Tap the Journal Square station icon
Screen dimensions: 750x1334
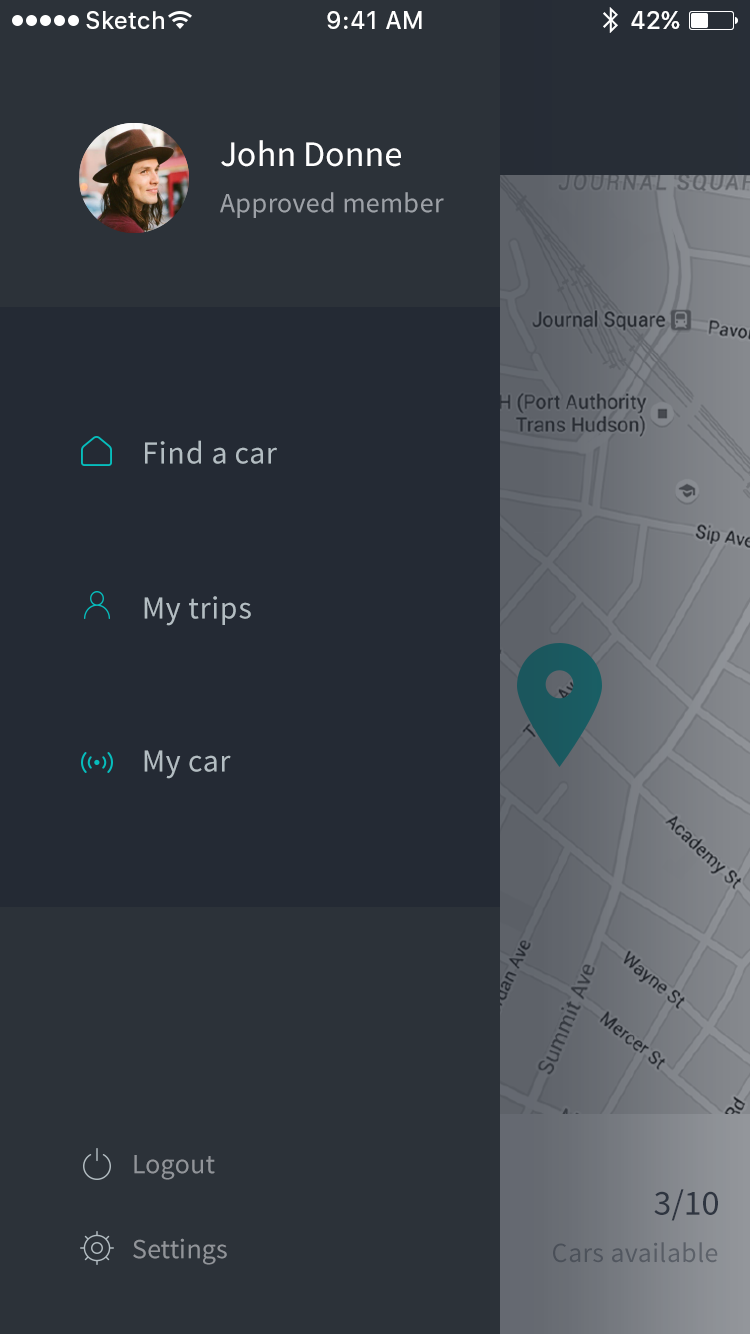(x=681, y=320)
